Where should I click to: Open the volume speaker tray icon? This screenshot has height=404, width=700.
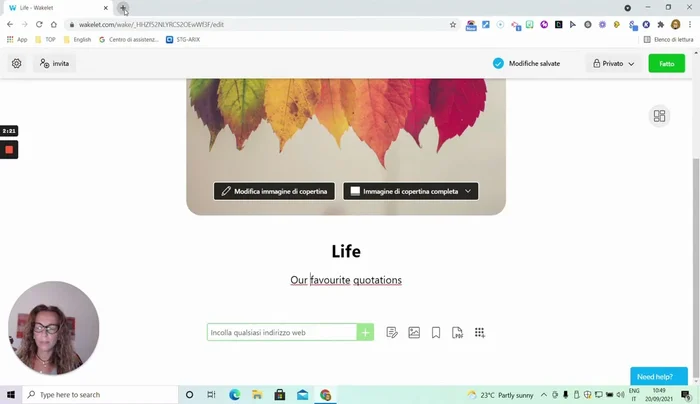(x=620, y=395)
